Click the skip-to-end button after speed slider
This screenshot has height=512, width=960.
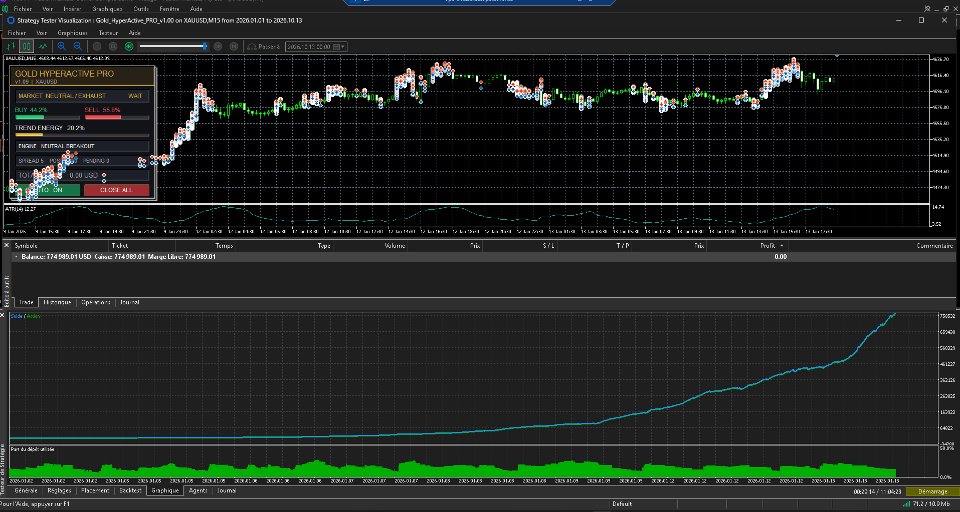tap(234, 47)
